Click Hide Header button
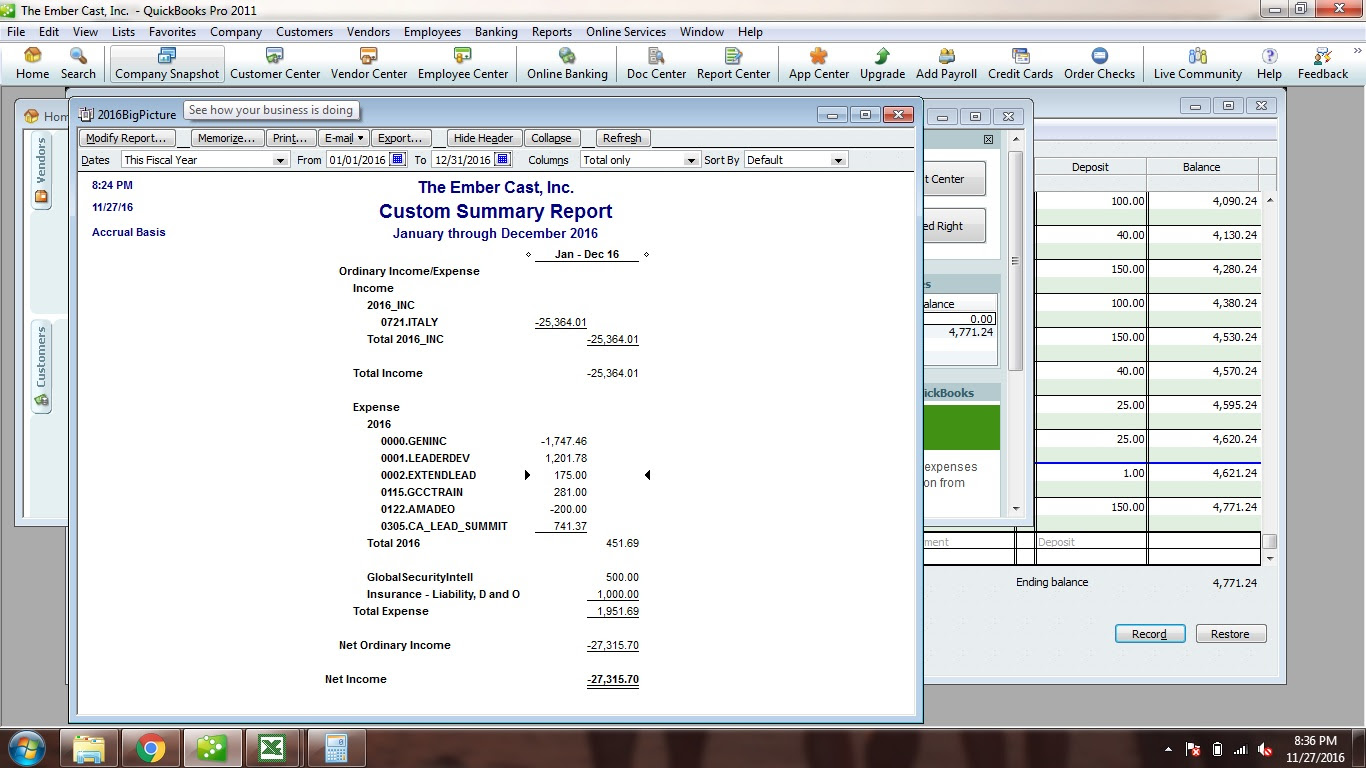Screen dimensions: 1366x768 483,138
